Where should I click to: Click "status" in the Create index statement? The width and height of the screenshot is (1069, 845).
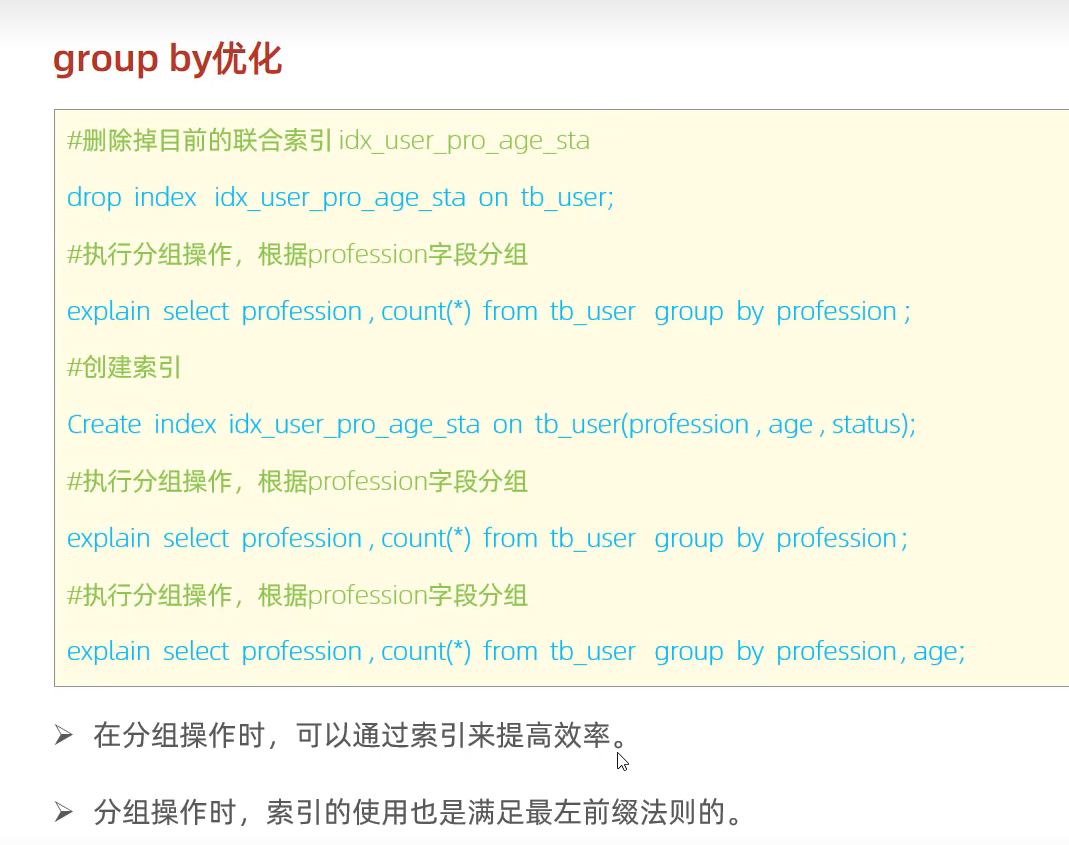click(x=868, y=424)
